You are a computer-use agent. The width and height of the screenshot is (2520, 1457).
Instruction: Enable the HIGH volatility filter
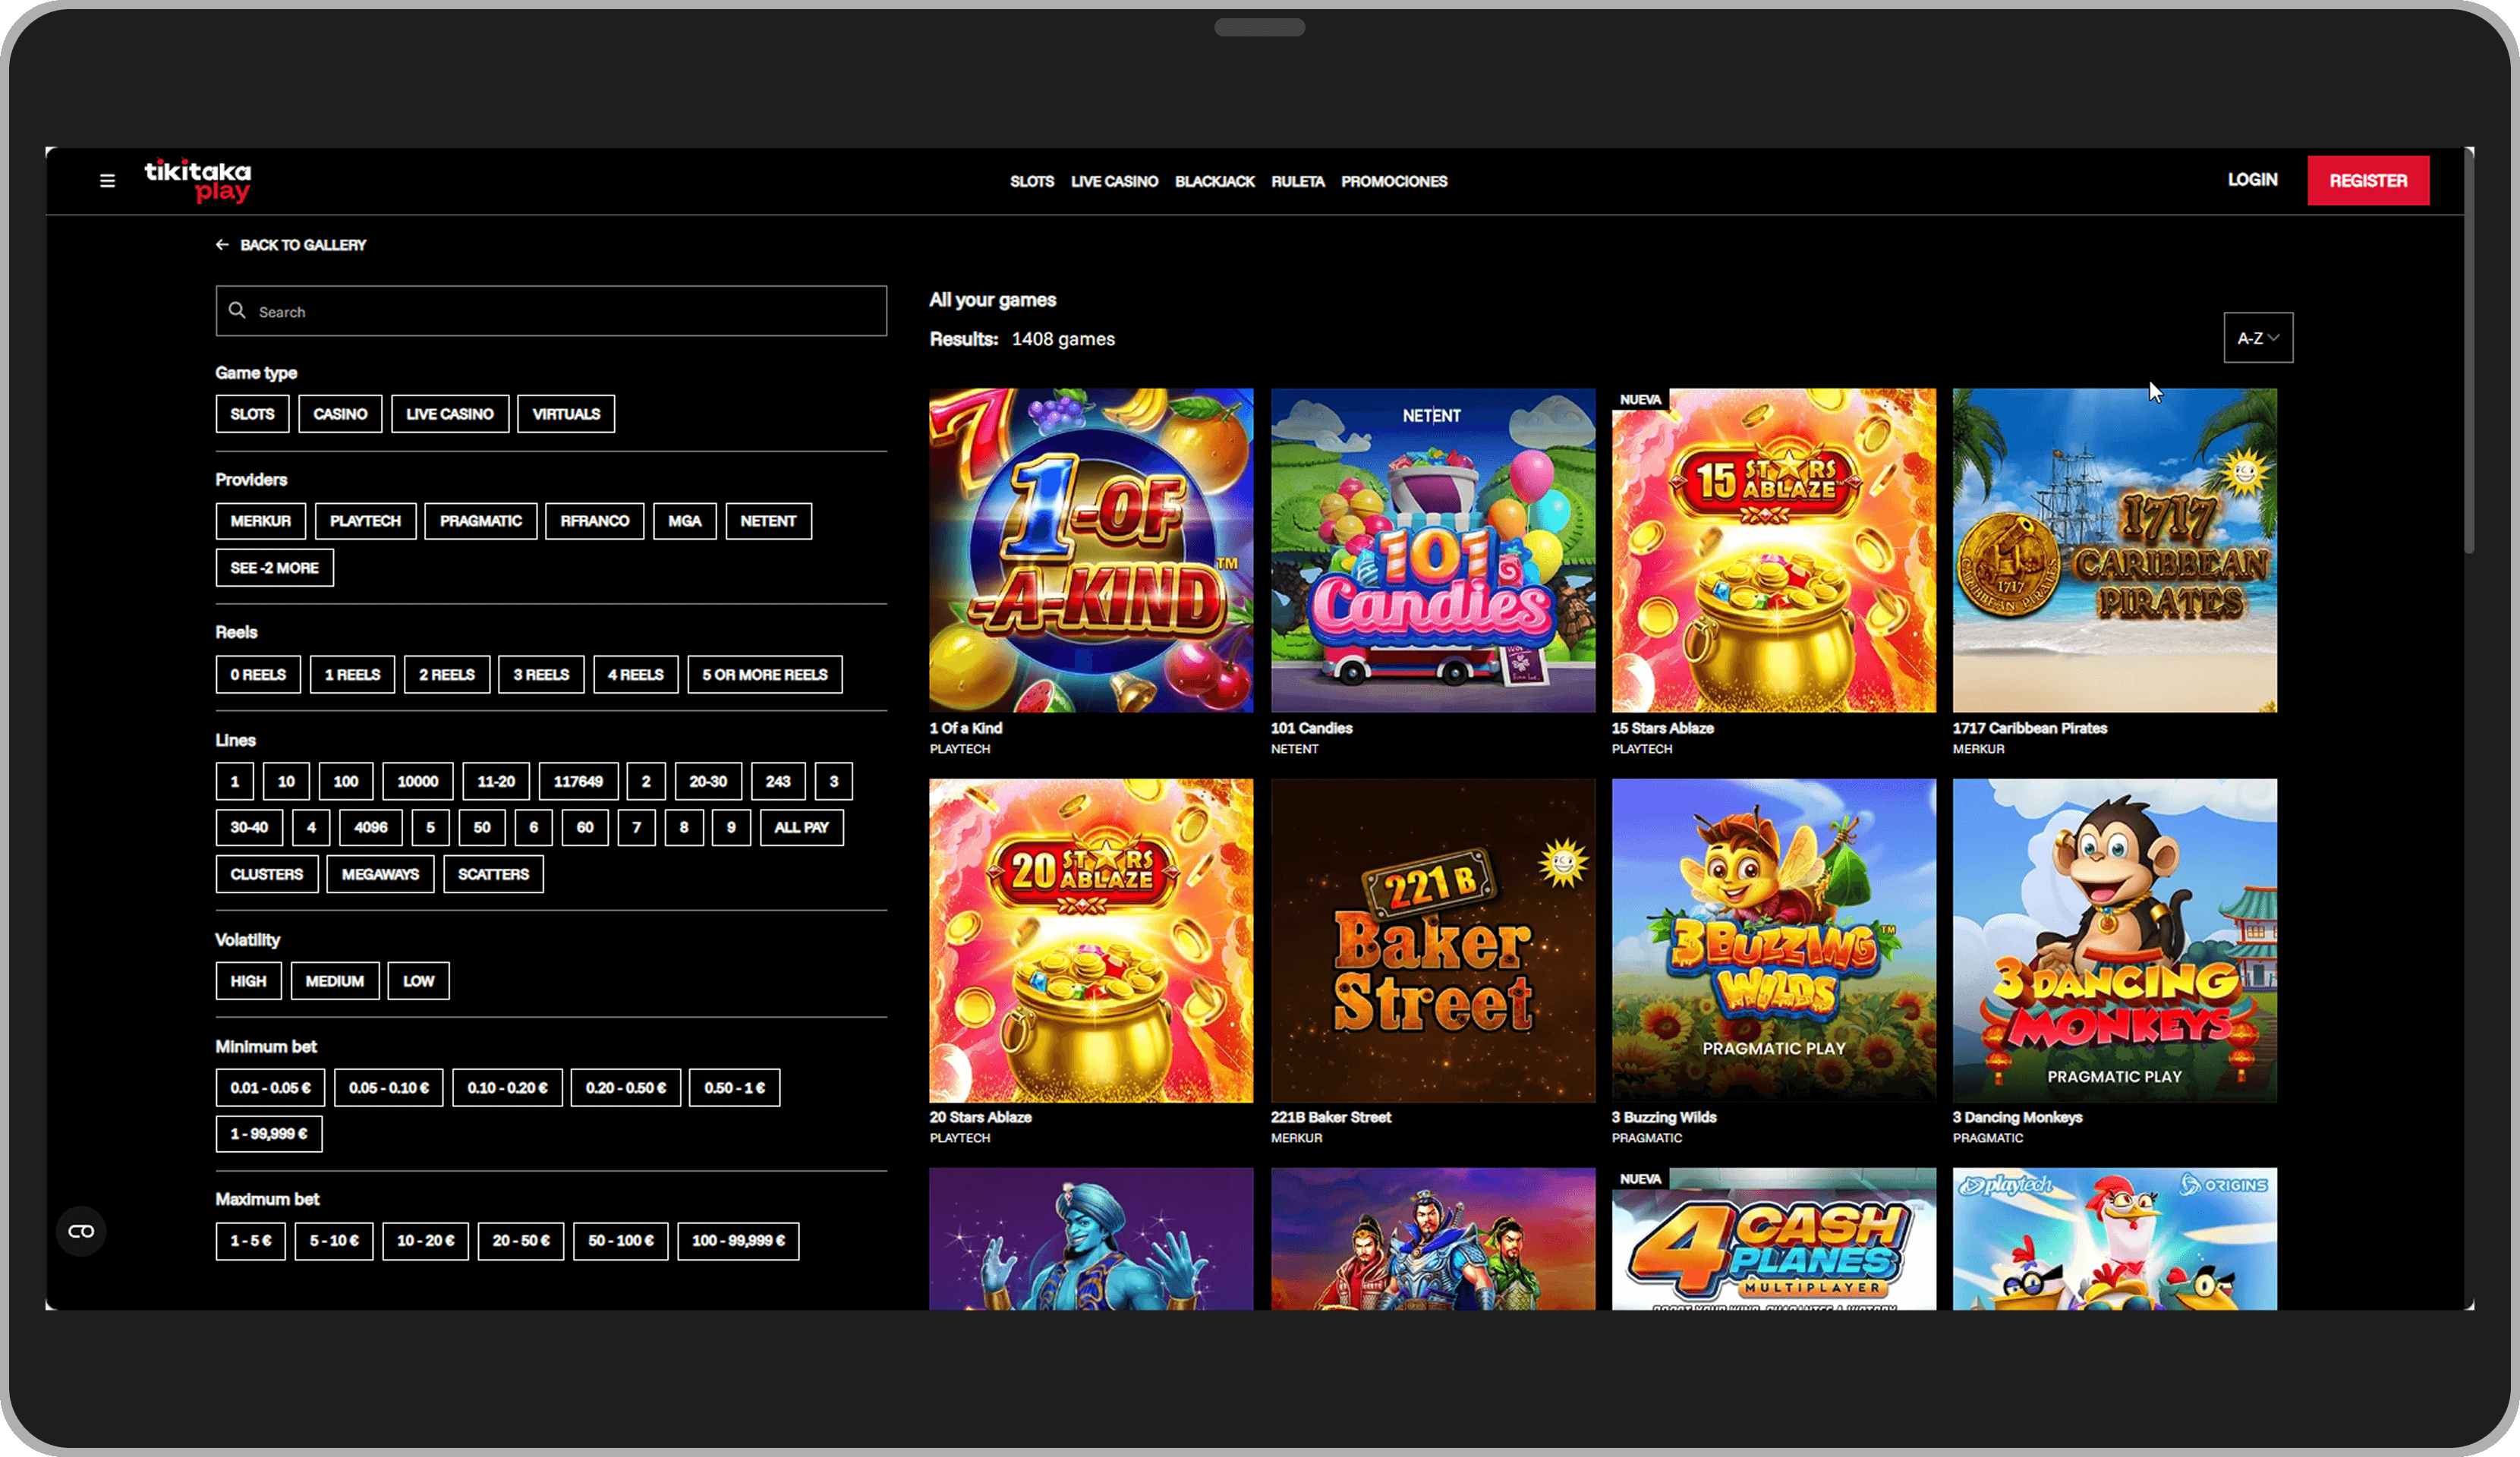(248, 981)
